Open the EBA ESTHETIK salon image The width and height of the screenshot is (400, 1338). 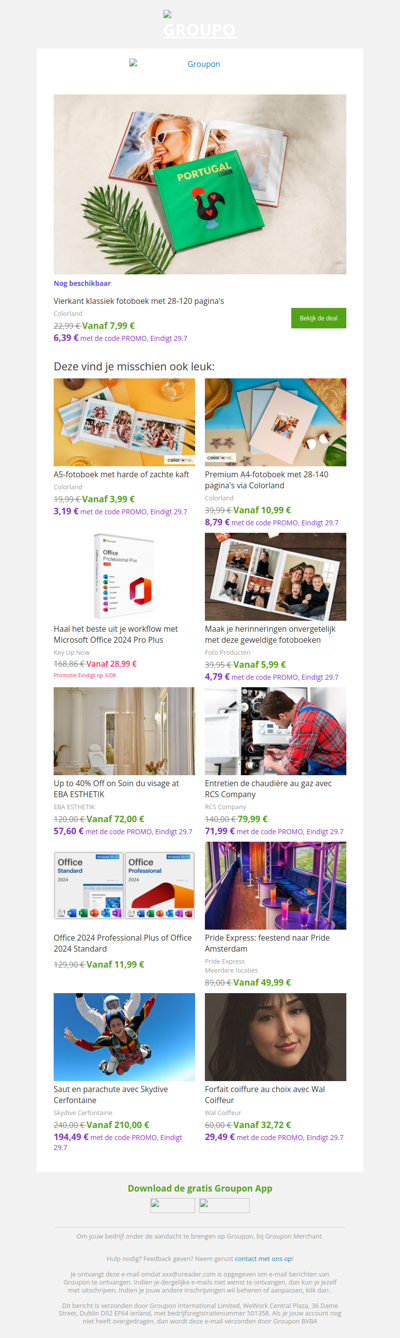click(x=124, y=731)
